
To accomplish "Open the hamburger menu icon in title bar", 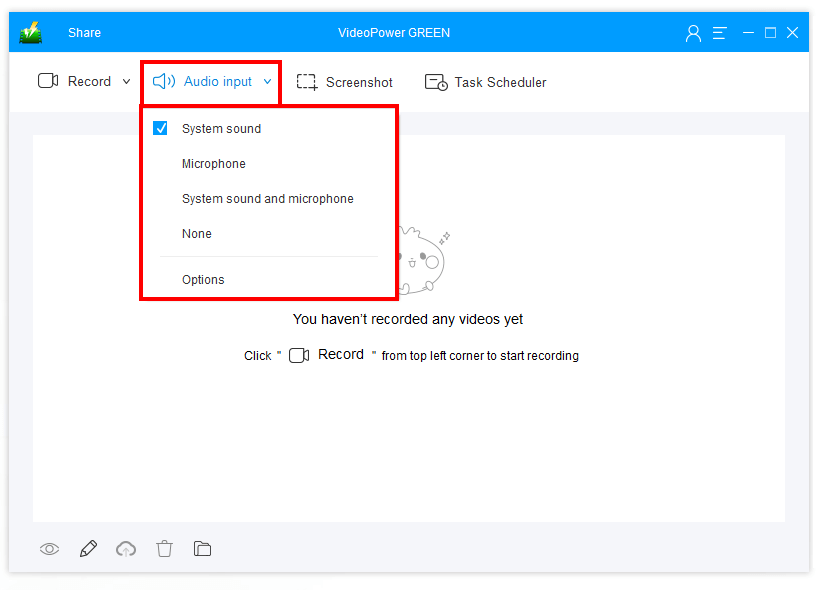I will click(x=720, y=33).
